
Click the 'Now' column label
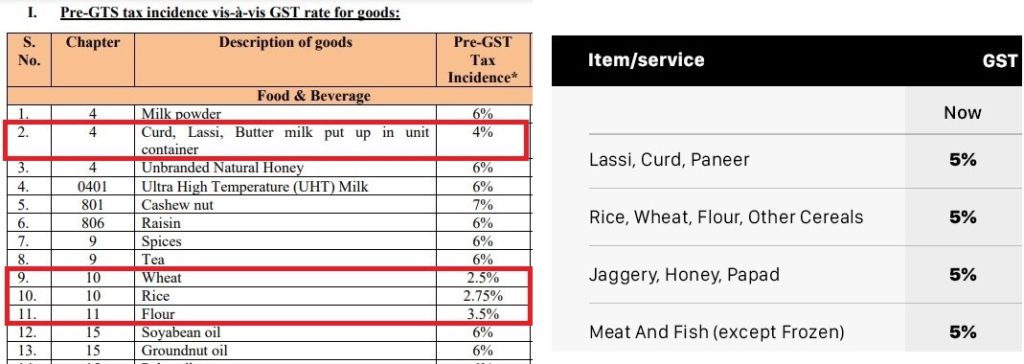(x=962, y=112)
